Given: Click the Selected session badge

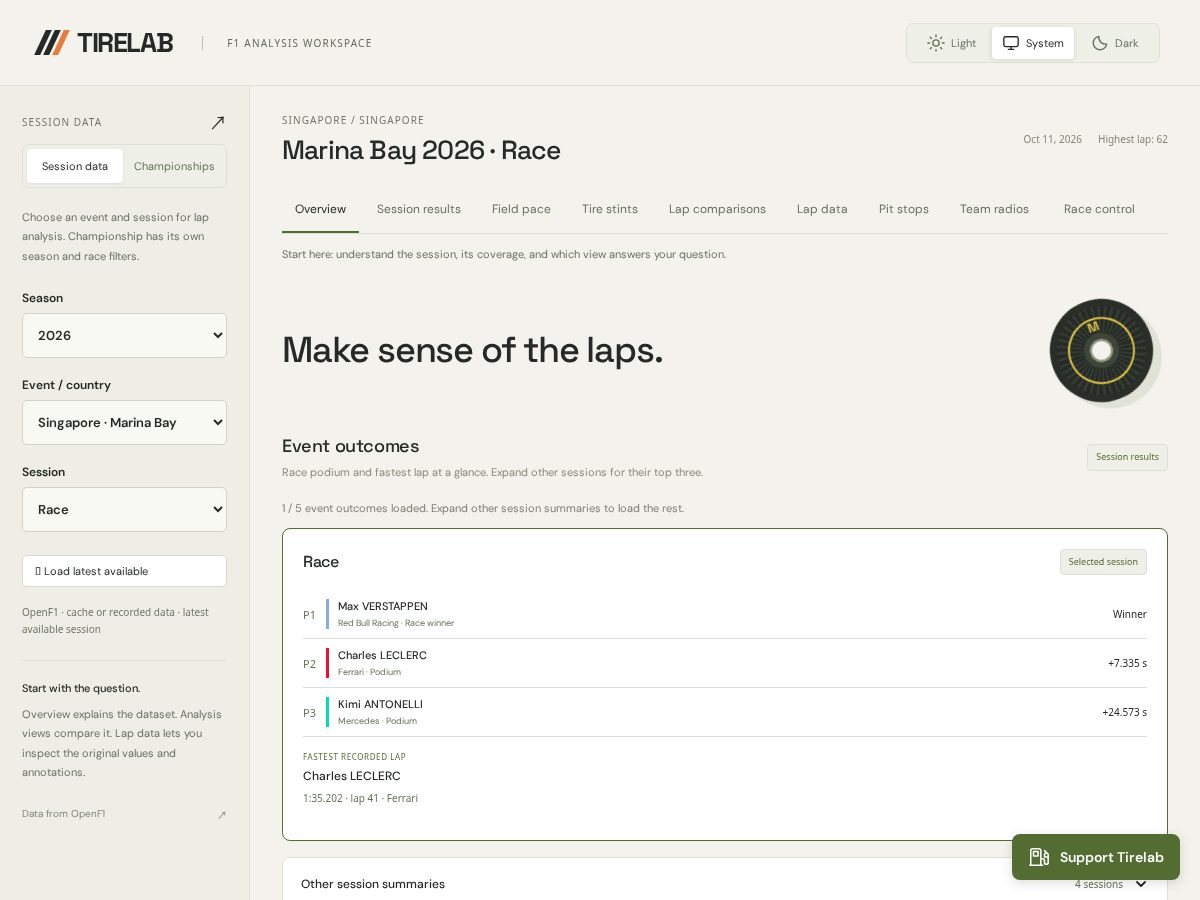Looking at the screenshot, I should (x=1103, y=562).
